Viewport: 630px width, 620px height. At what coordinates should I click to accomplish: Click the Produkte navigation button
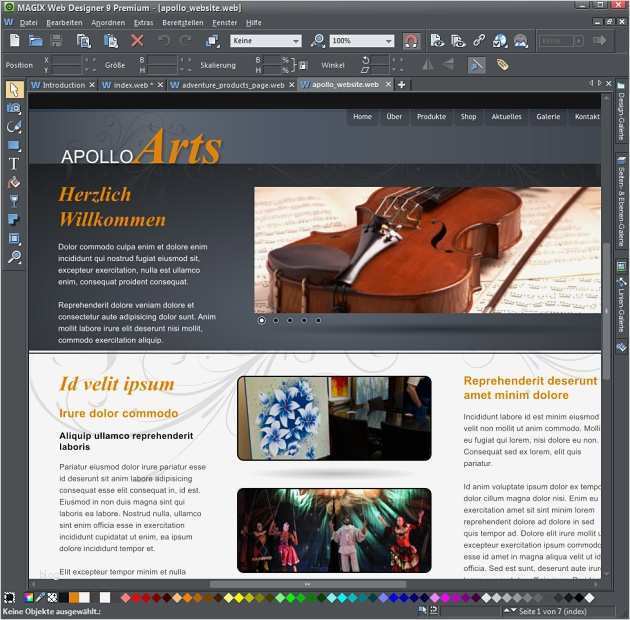pos(432,117)
